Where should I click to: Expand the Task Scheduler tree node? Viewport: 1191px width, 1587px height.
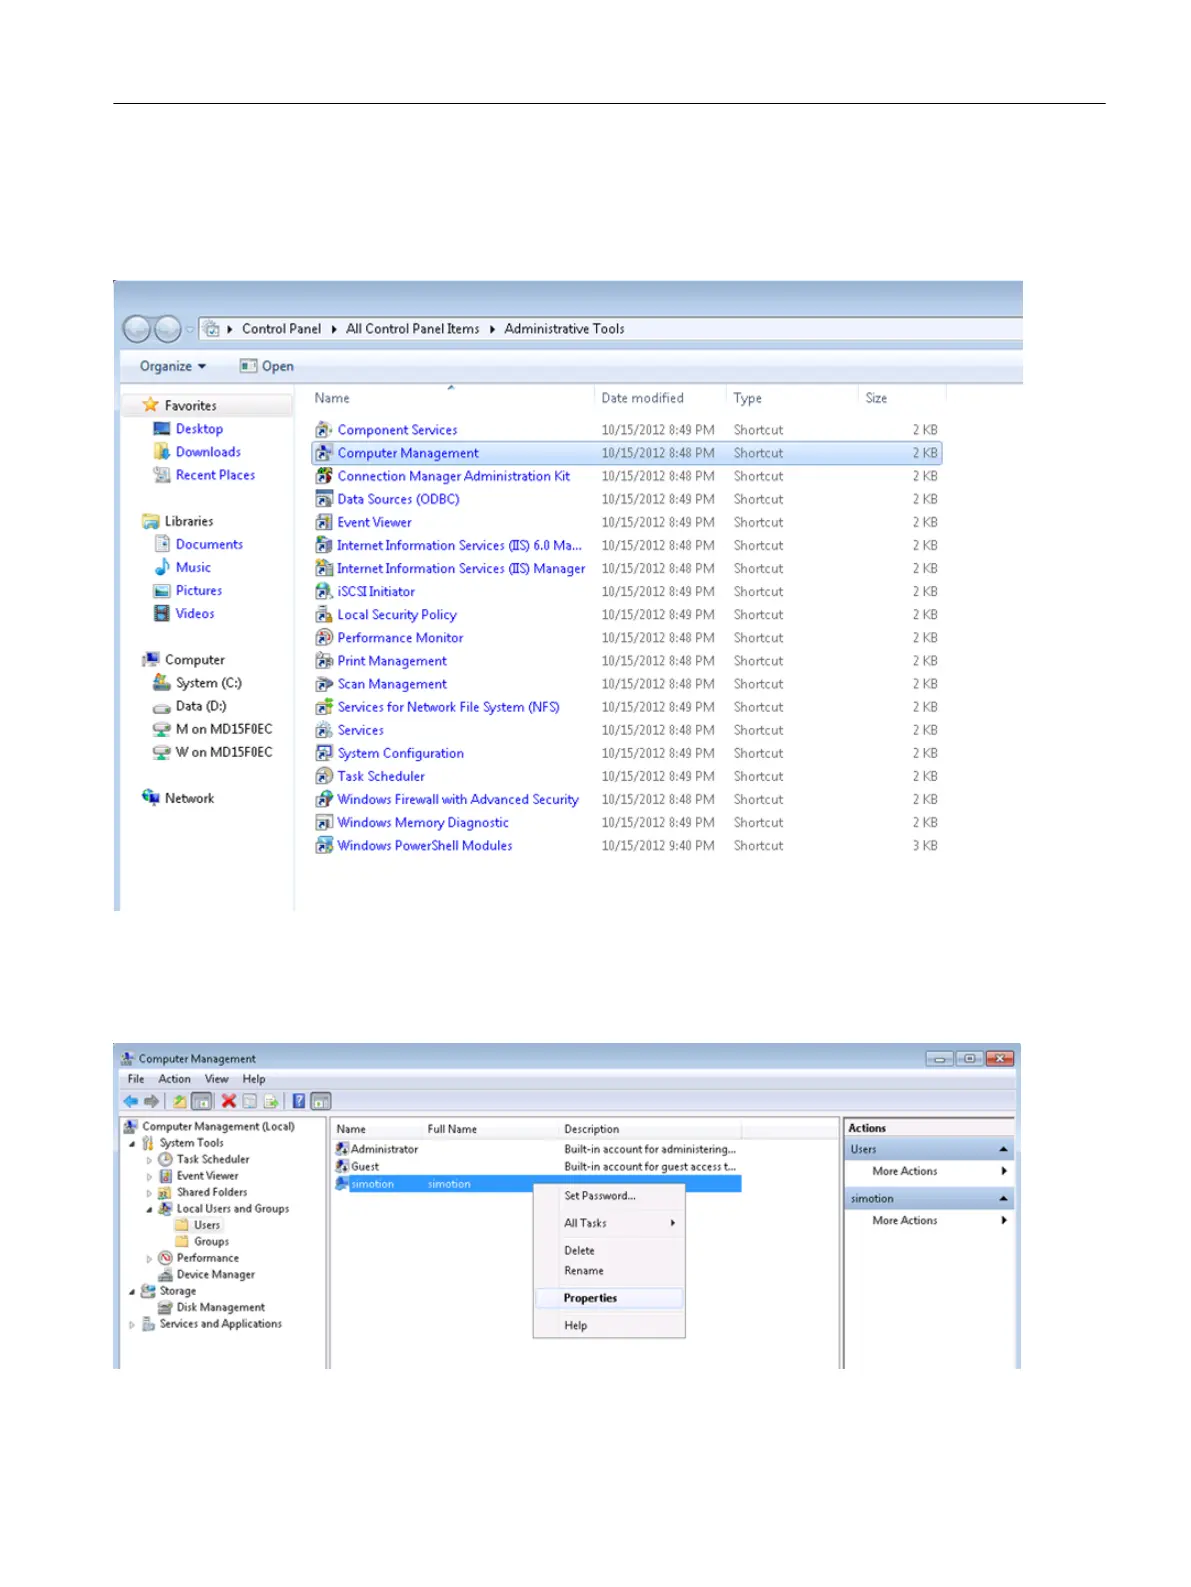click(149, 1160)
